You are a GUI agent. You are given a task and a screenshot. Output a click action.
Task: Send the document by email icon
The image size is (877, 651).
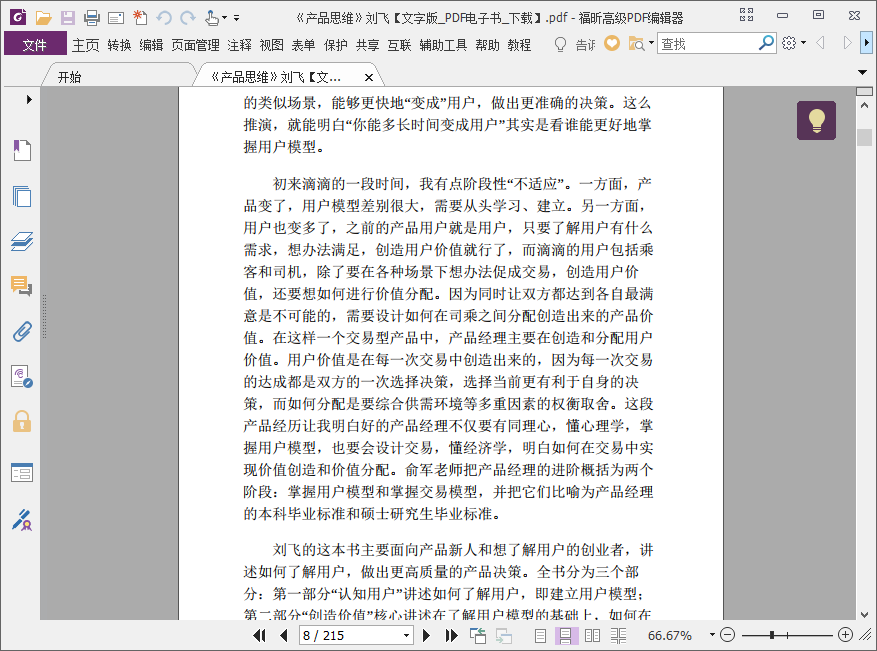click(x=116, y=18)
